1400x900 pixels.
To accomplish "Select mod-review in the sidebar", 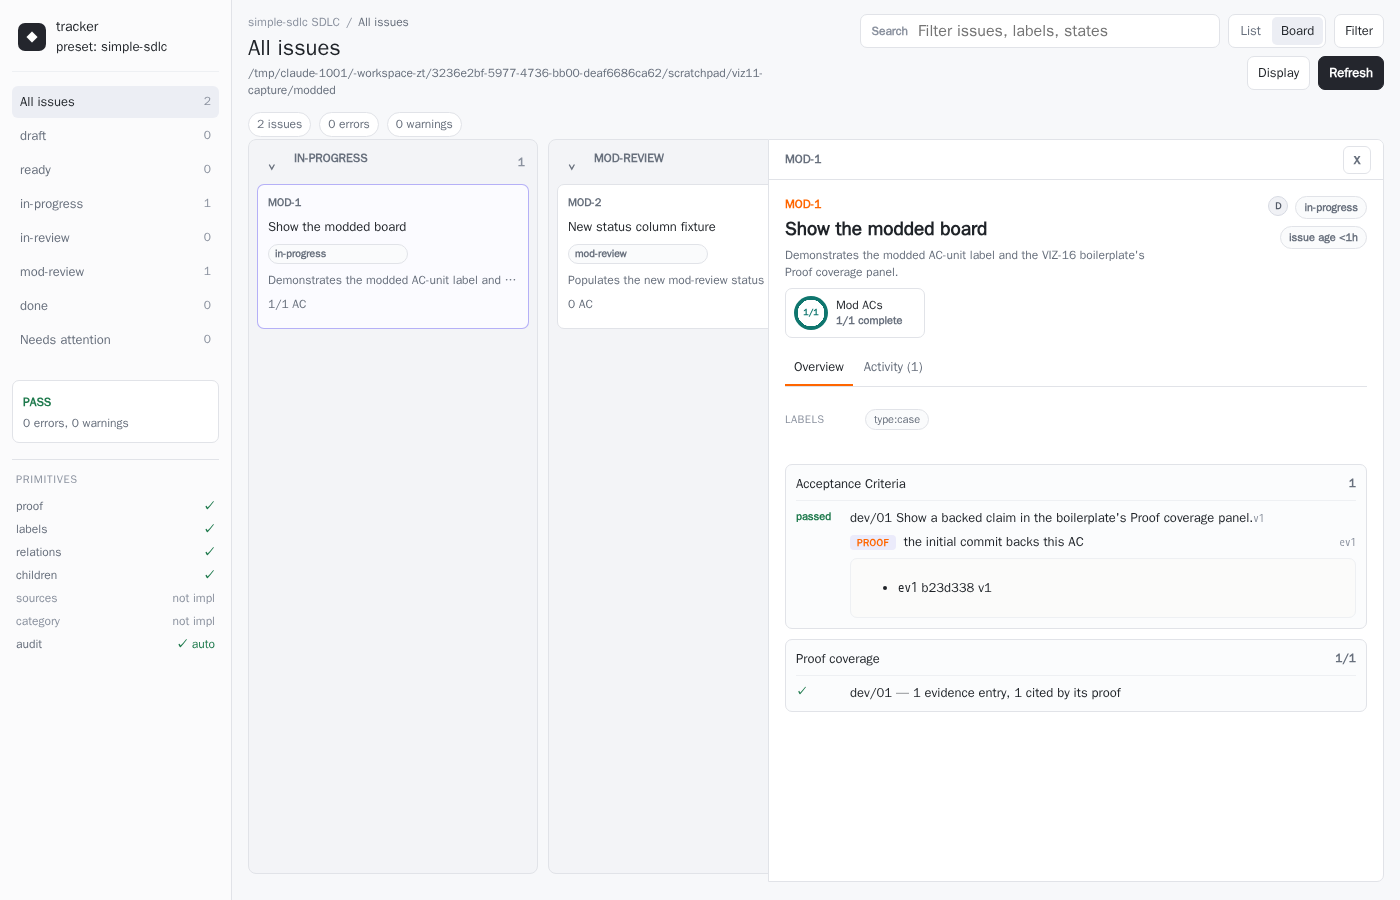I will [115, 272].
